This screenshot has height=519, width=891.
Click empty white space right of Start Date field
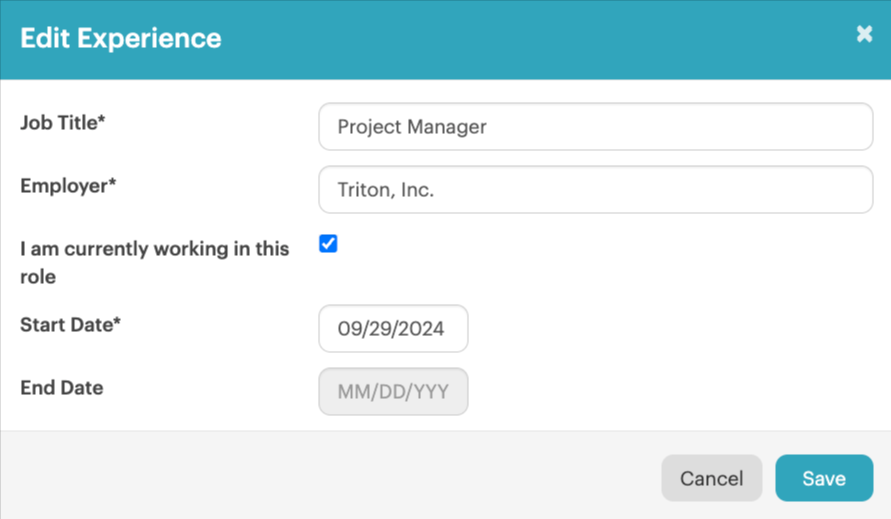pos(671,329)
